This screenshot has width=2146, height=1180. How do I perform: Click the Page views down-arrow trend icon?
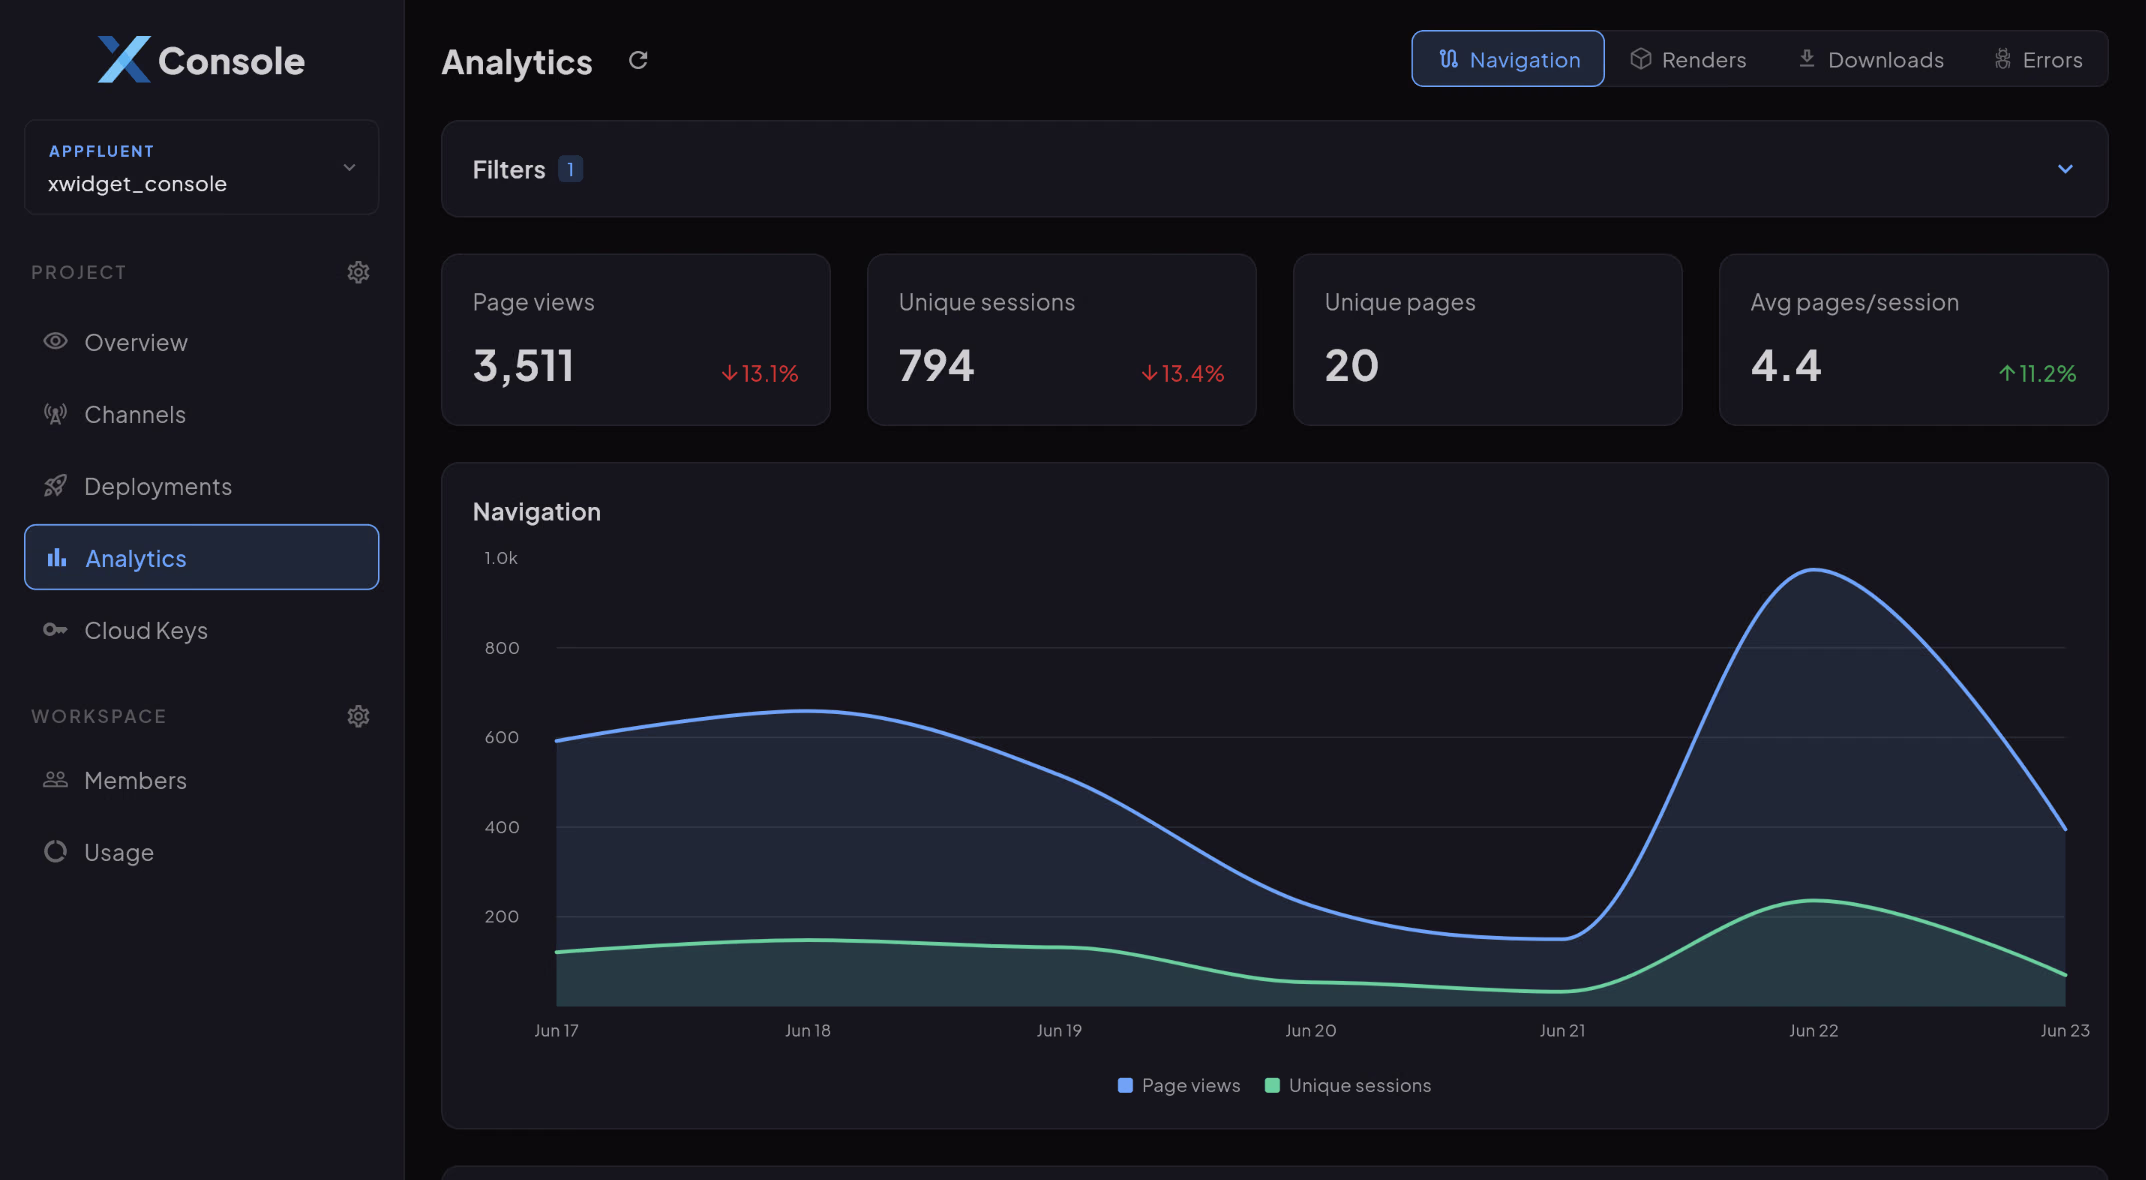pos(730,373)
